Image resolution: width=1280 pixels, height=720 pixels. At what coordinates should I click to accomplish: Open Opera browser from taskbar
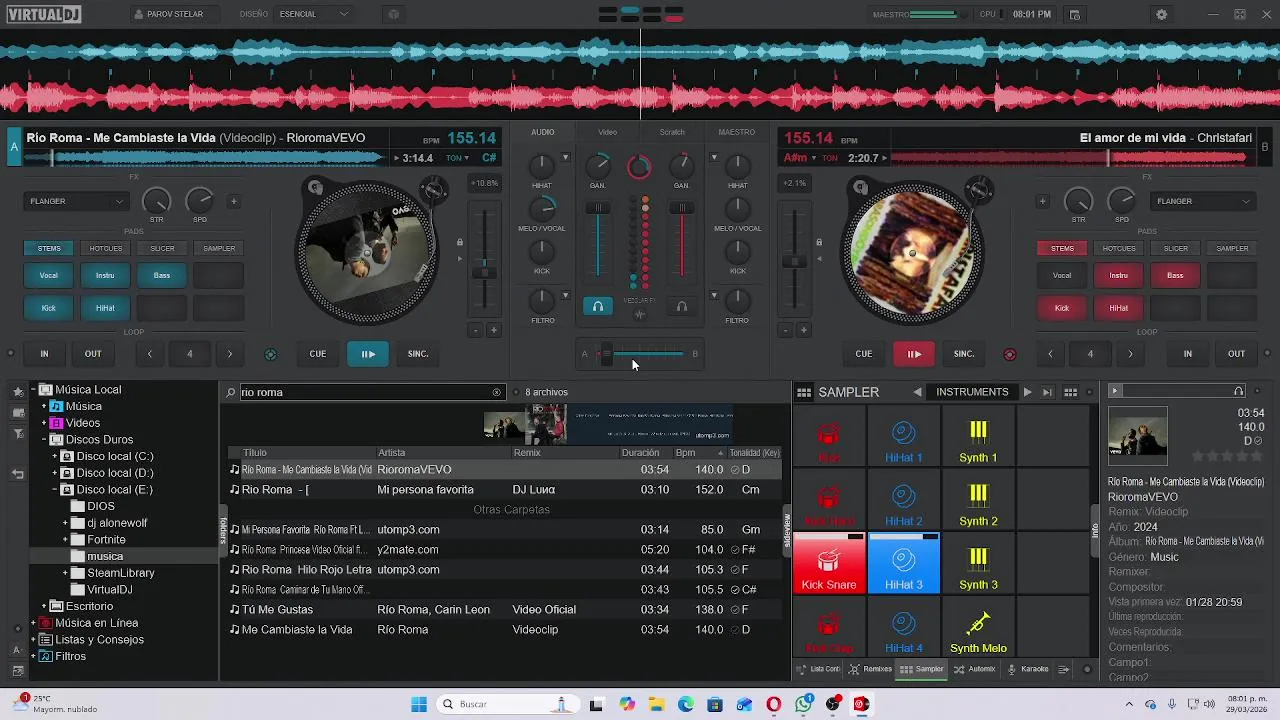[x=774, y=704]
